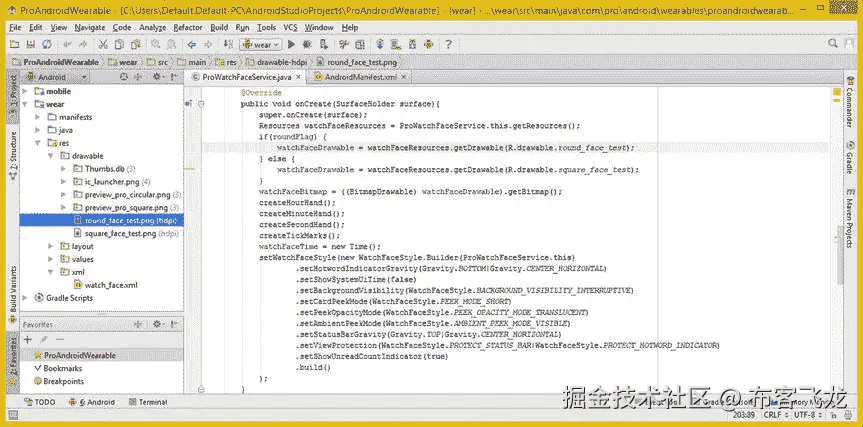Open the Maven Projects side panel
Viewport: 863px width, 427px height.
(x=851, y=217)
